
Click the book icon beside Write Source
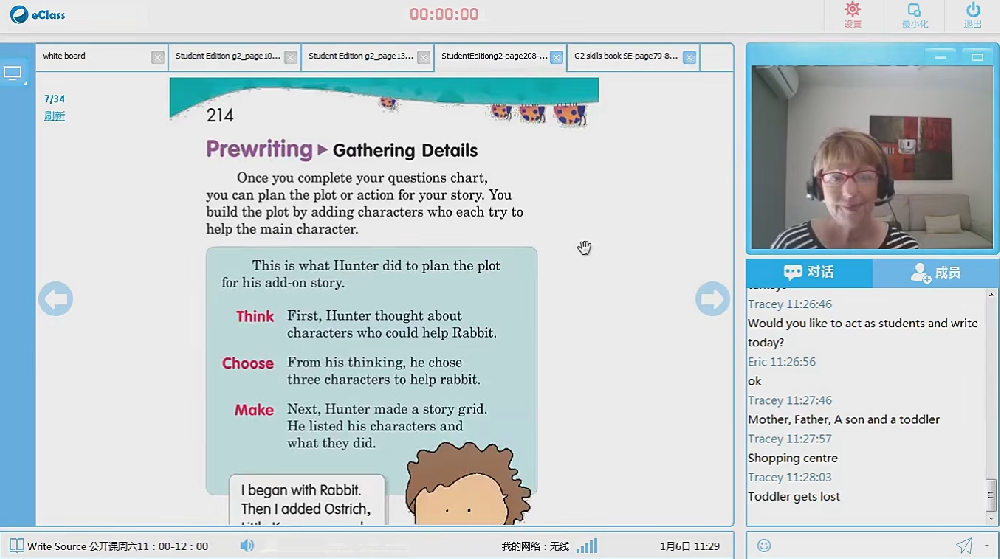click(x=16, y=545)
